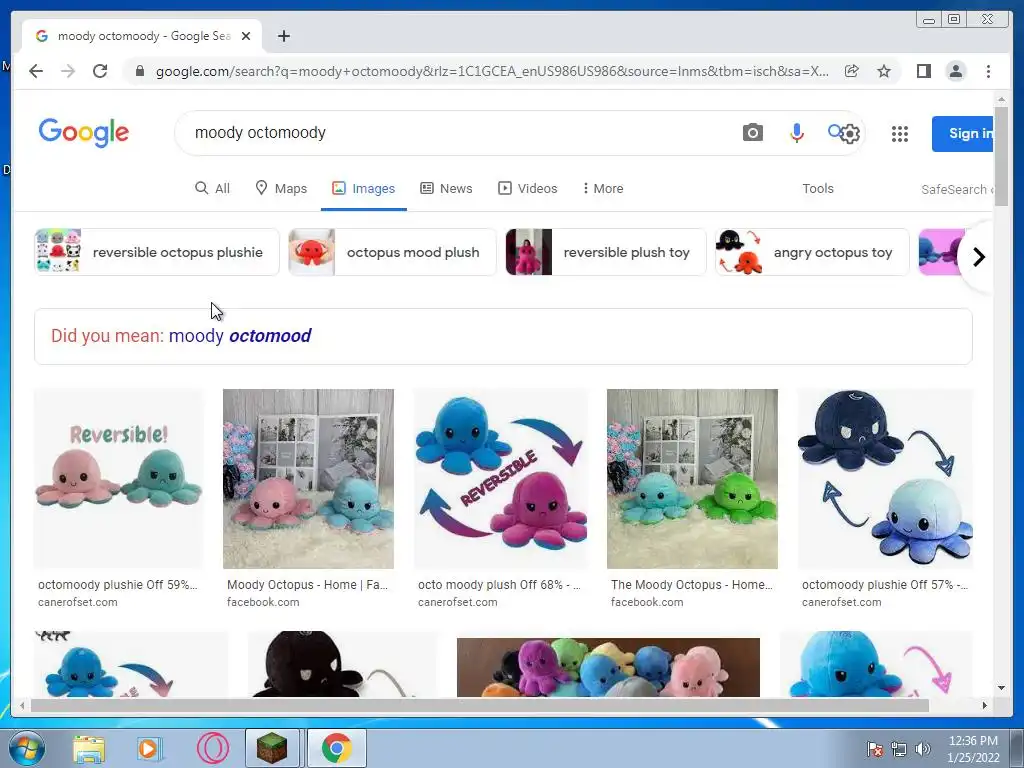Open the octomoody plushie Off 59% link
Screen dimensions: 1024x768
tap(118, 584)
